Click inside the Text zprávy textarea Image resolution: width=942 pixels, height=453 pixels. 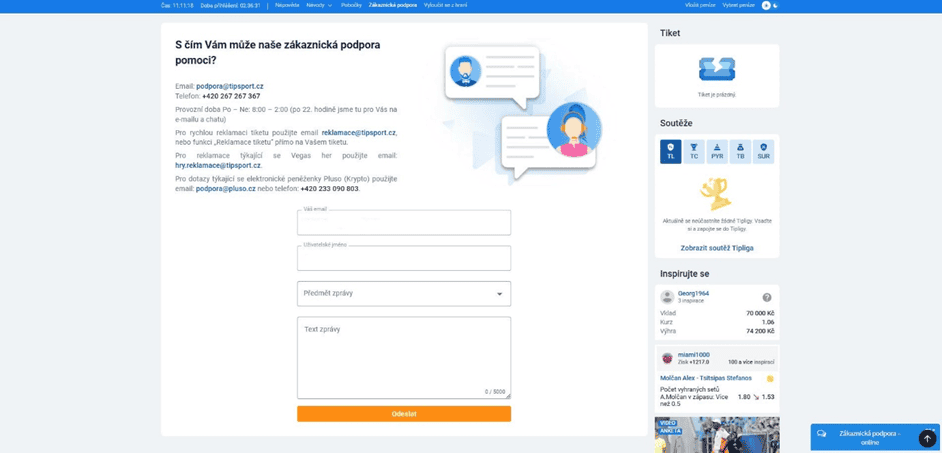404,357
